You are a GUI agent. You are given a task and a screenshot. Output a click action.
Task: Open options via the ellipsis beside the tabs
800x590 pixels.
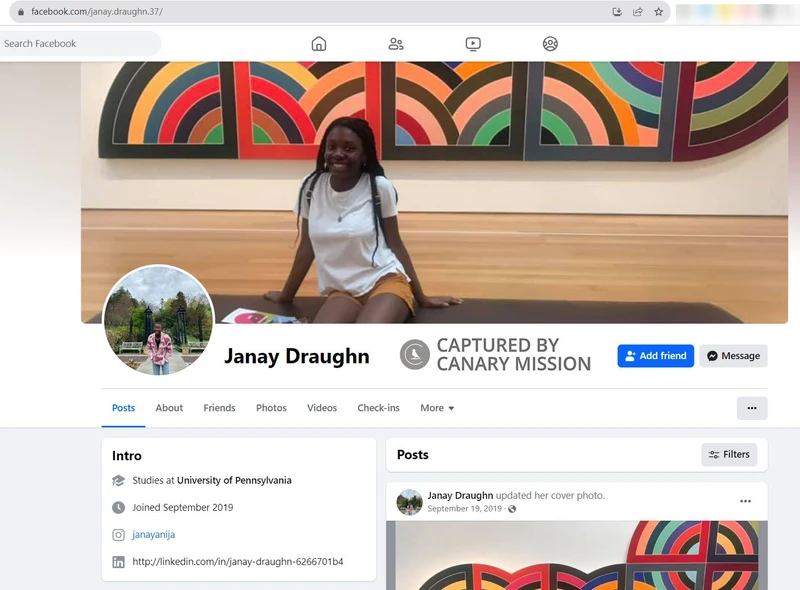tap(752, 408)
